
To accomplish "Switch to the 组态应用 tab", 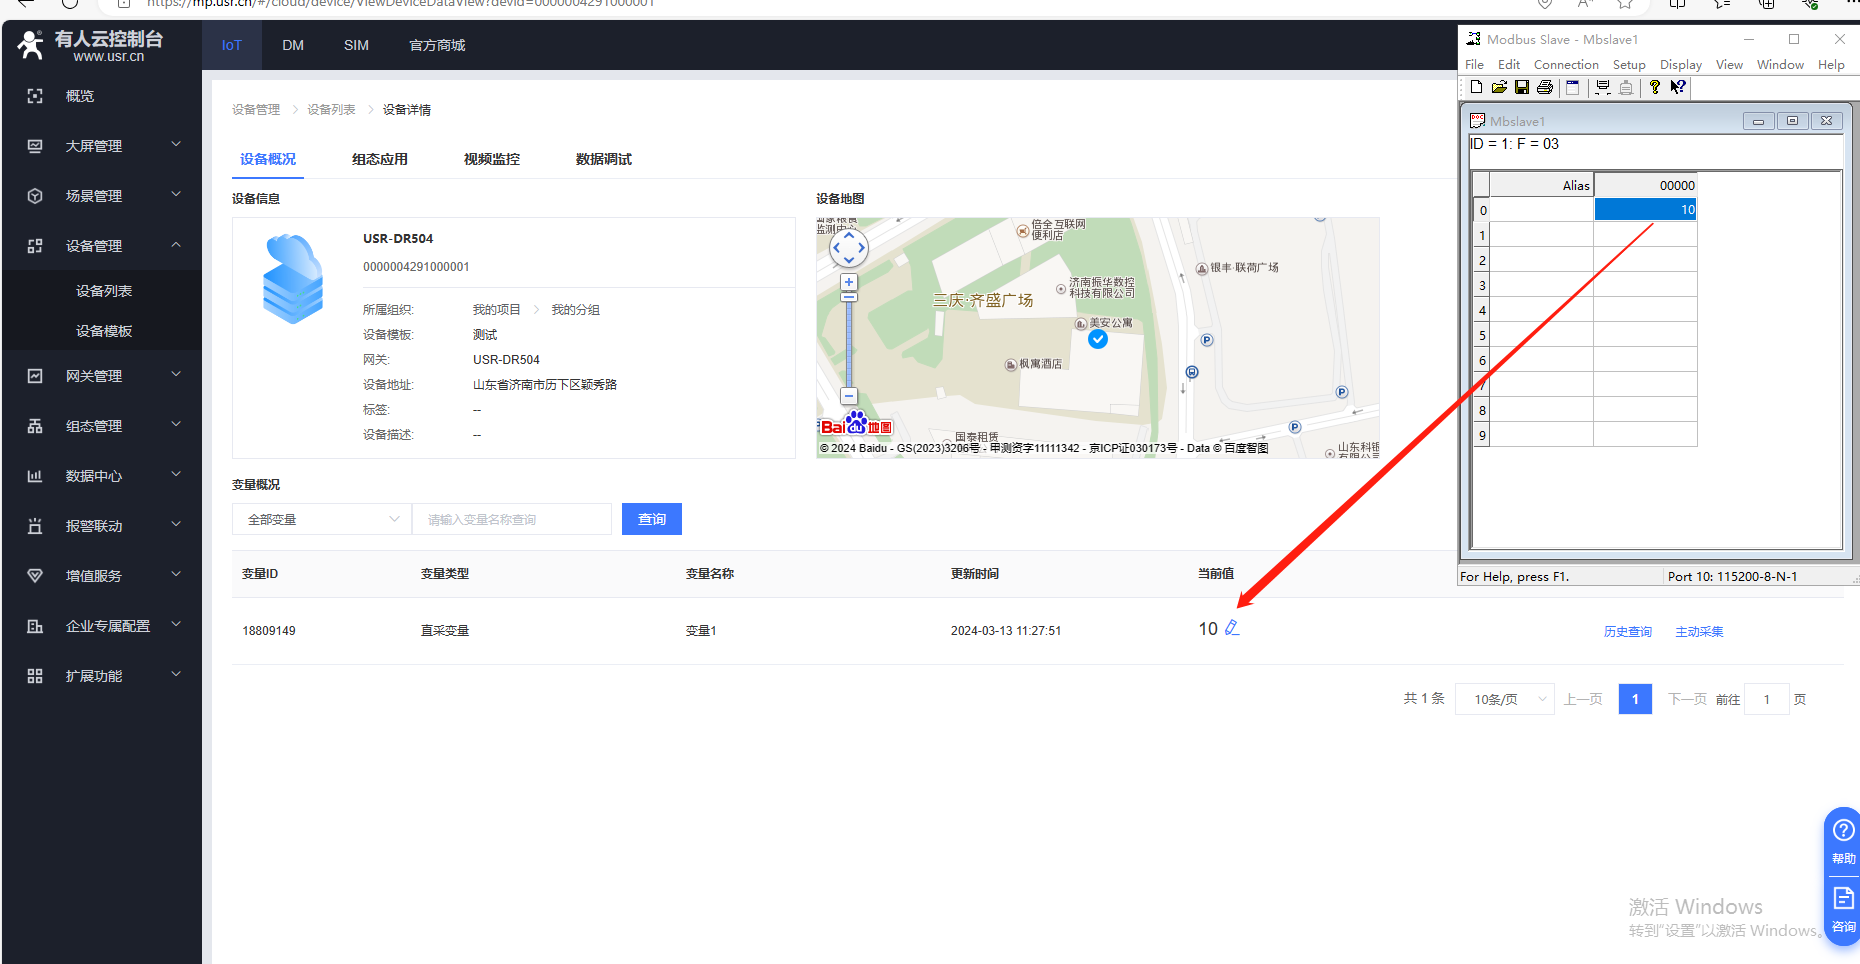I will tap(379, 159).
